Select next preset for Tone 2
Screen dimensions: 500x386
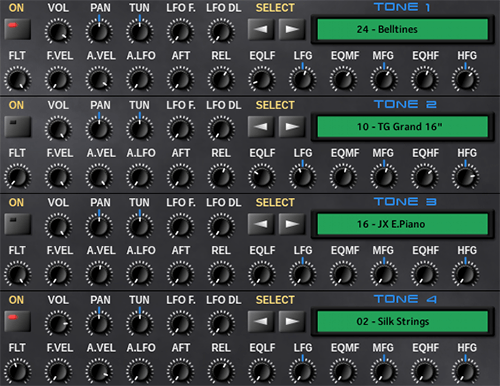[x=292, y=127]
